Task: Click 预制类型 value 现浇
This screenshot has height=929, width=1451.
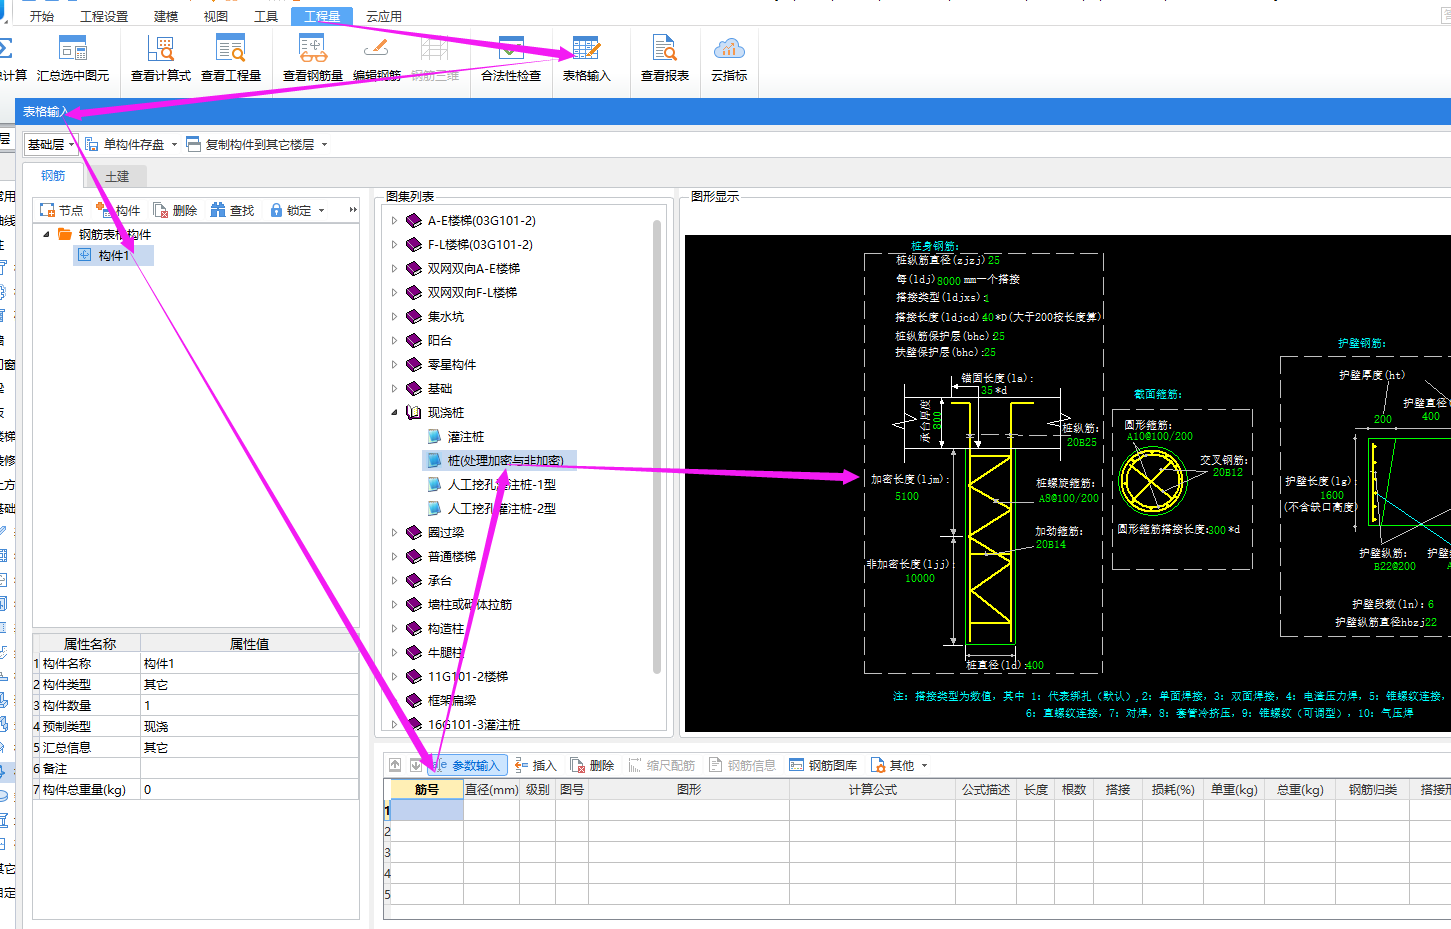Action: (249, 726)
